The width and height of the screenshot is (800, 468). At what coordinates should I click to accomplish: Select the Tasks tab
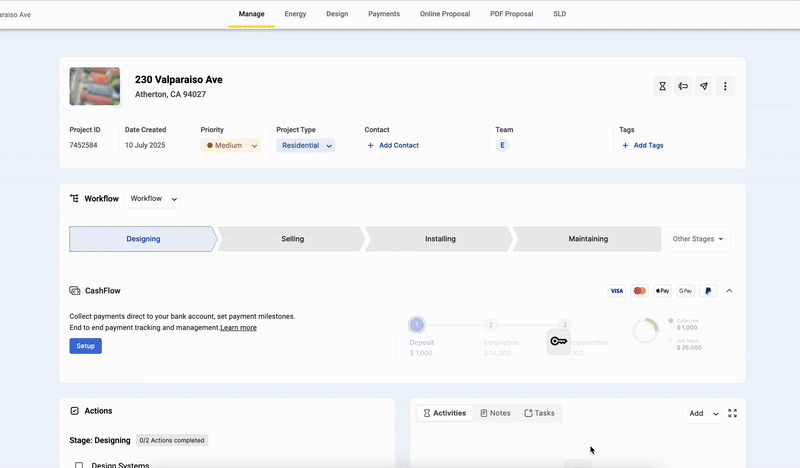click(539, 413)
